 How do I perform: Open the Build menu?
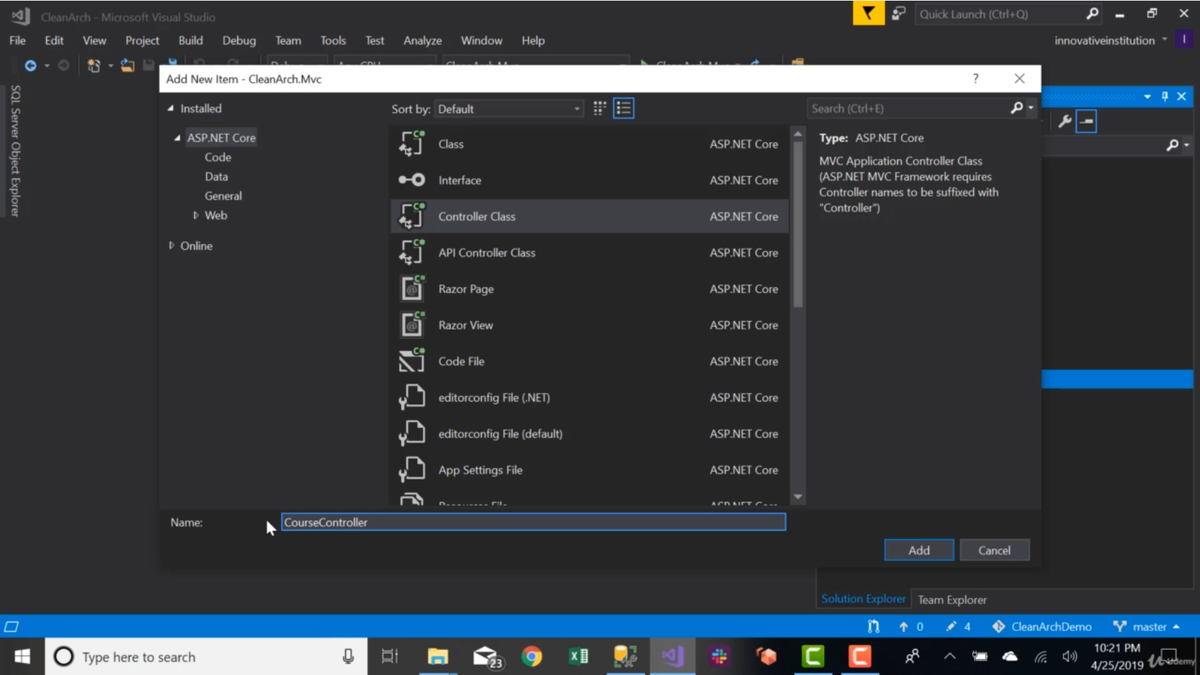(190, 40)
